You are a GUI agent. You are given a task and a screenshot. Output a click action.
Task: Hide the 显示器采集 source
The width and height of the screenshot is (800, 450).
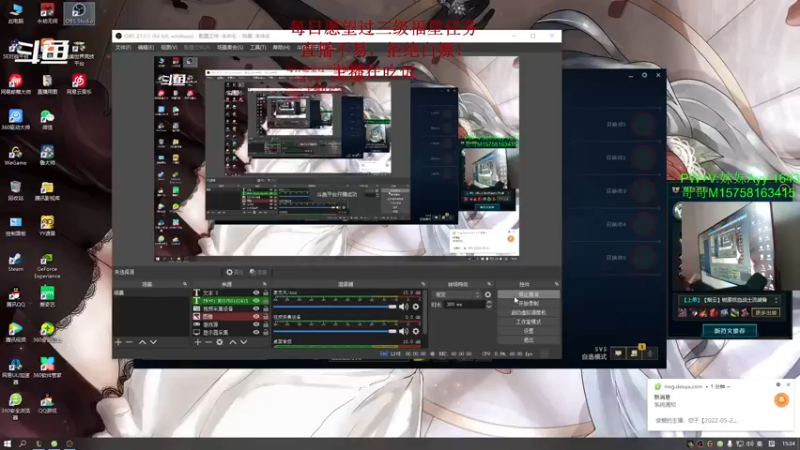click(256, 332)
